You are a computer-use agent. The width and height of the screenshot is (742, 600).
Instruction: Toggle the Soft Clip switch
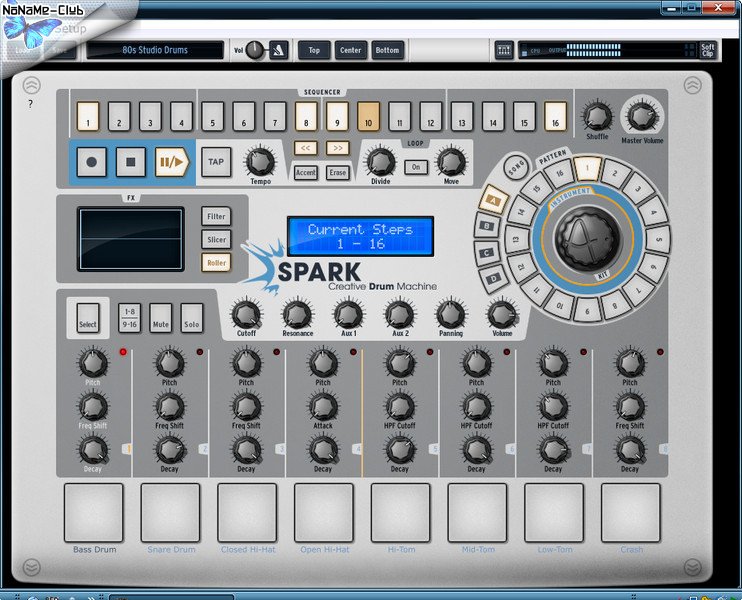(x=708, y=50)
